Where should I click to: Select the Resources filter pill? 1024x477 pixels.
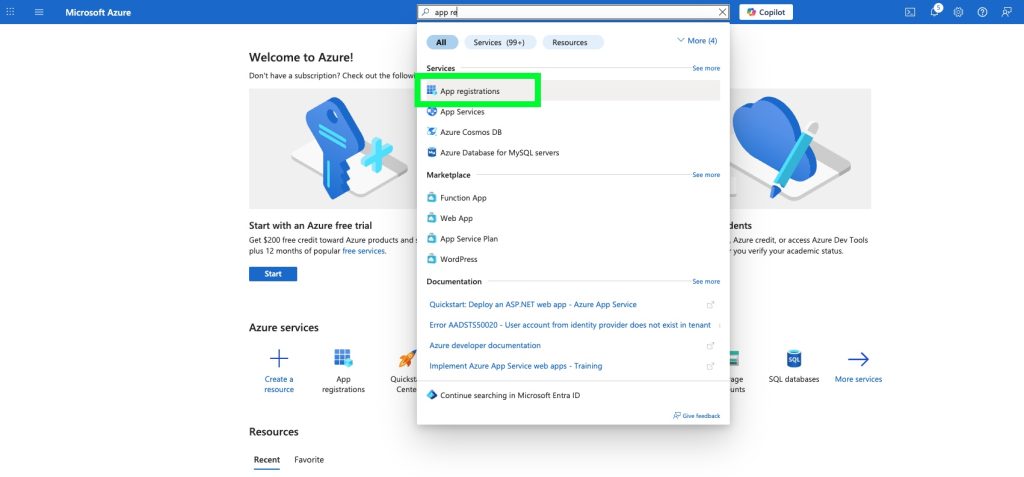point(572,42)
